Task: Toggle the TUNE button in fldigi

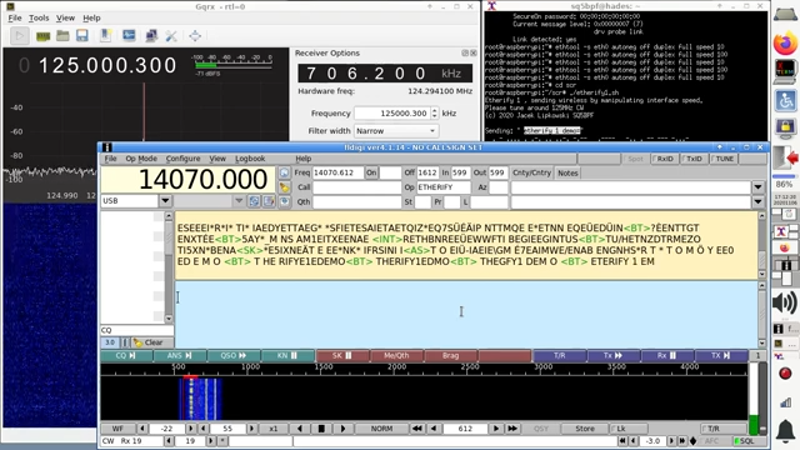Action: click(723, 159)
